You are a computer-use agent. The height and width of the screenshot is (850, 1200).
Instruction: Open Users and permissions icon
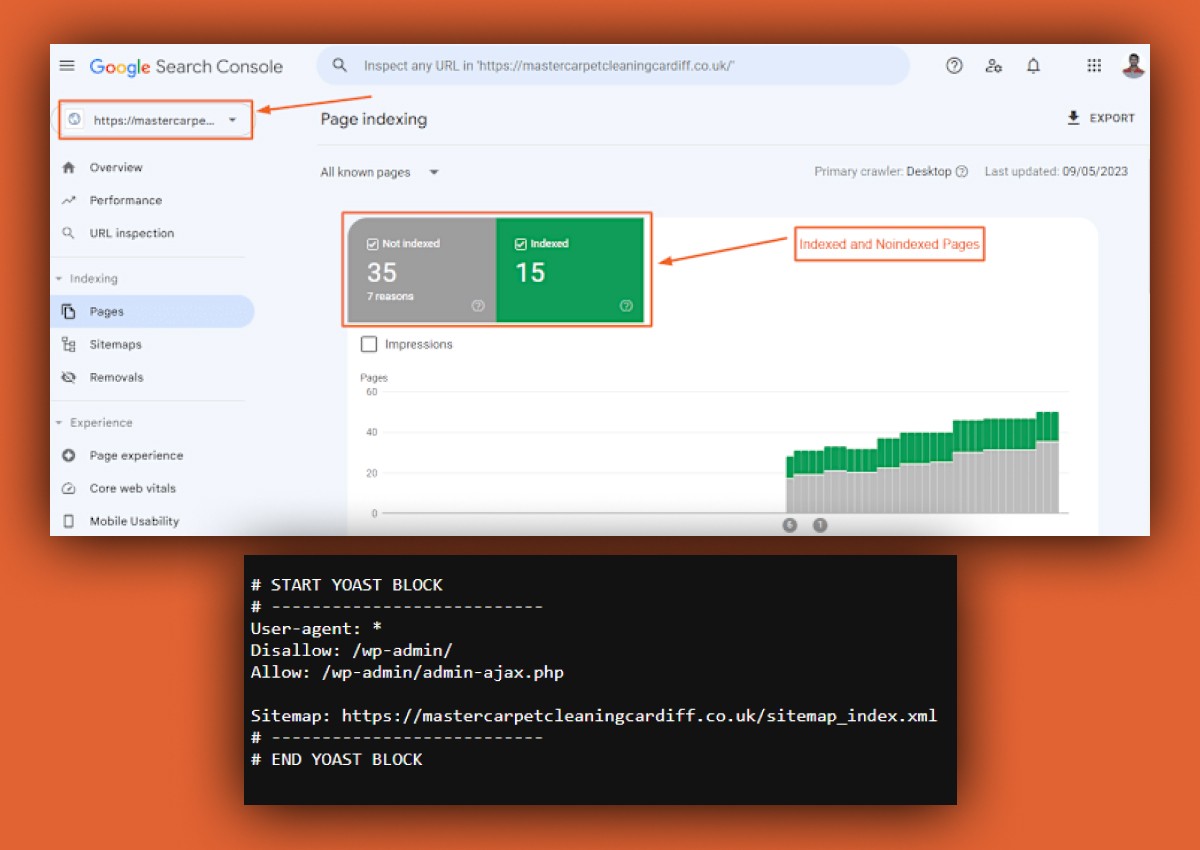[x=993, y=66]
